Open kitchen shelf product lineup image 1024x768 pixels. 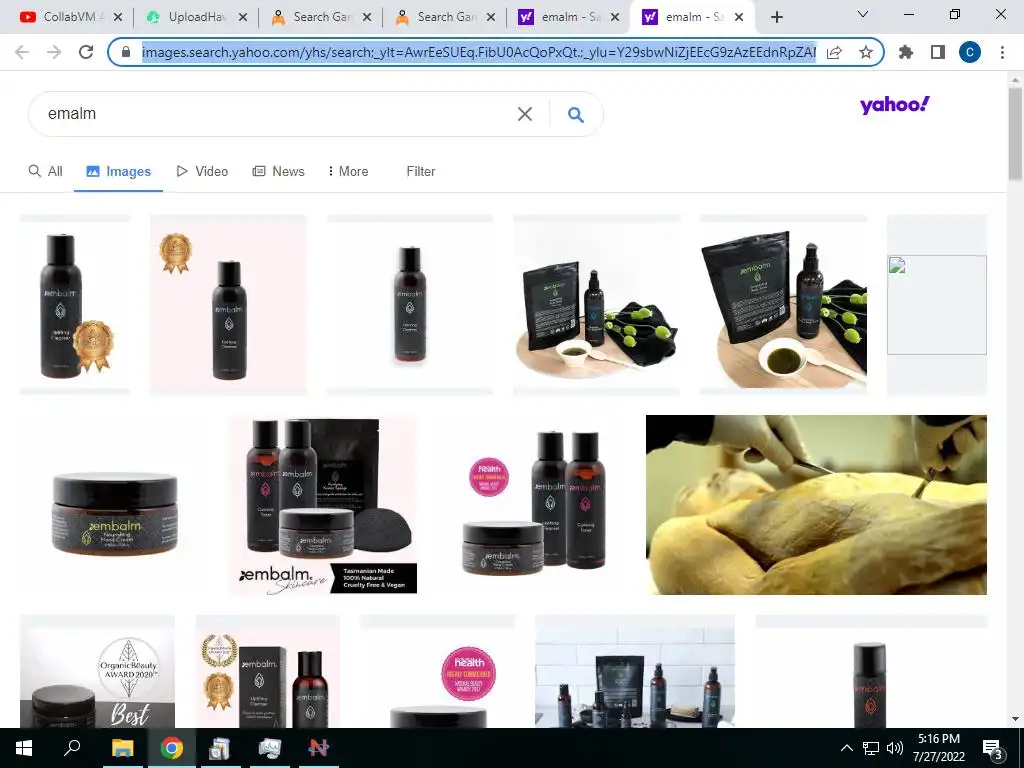pyautogui.click(x=635, y=671)
